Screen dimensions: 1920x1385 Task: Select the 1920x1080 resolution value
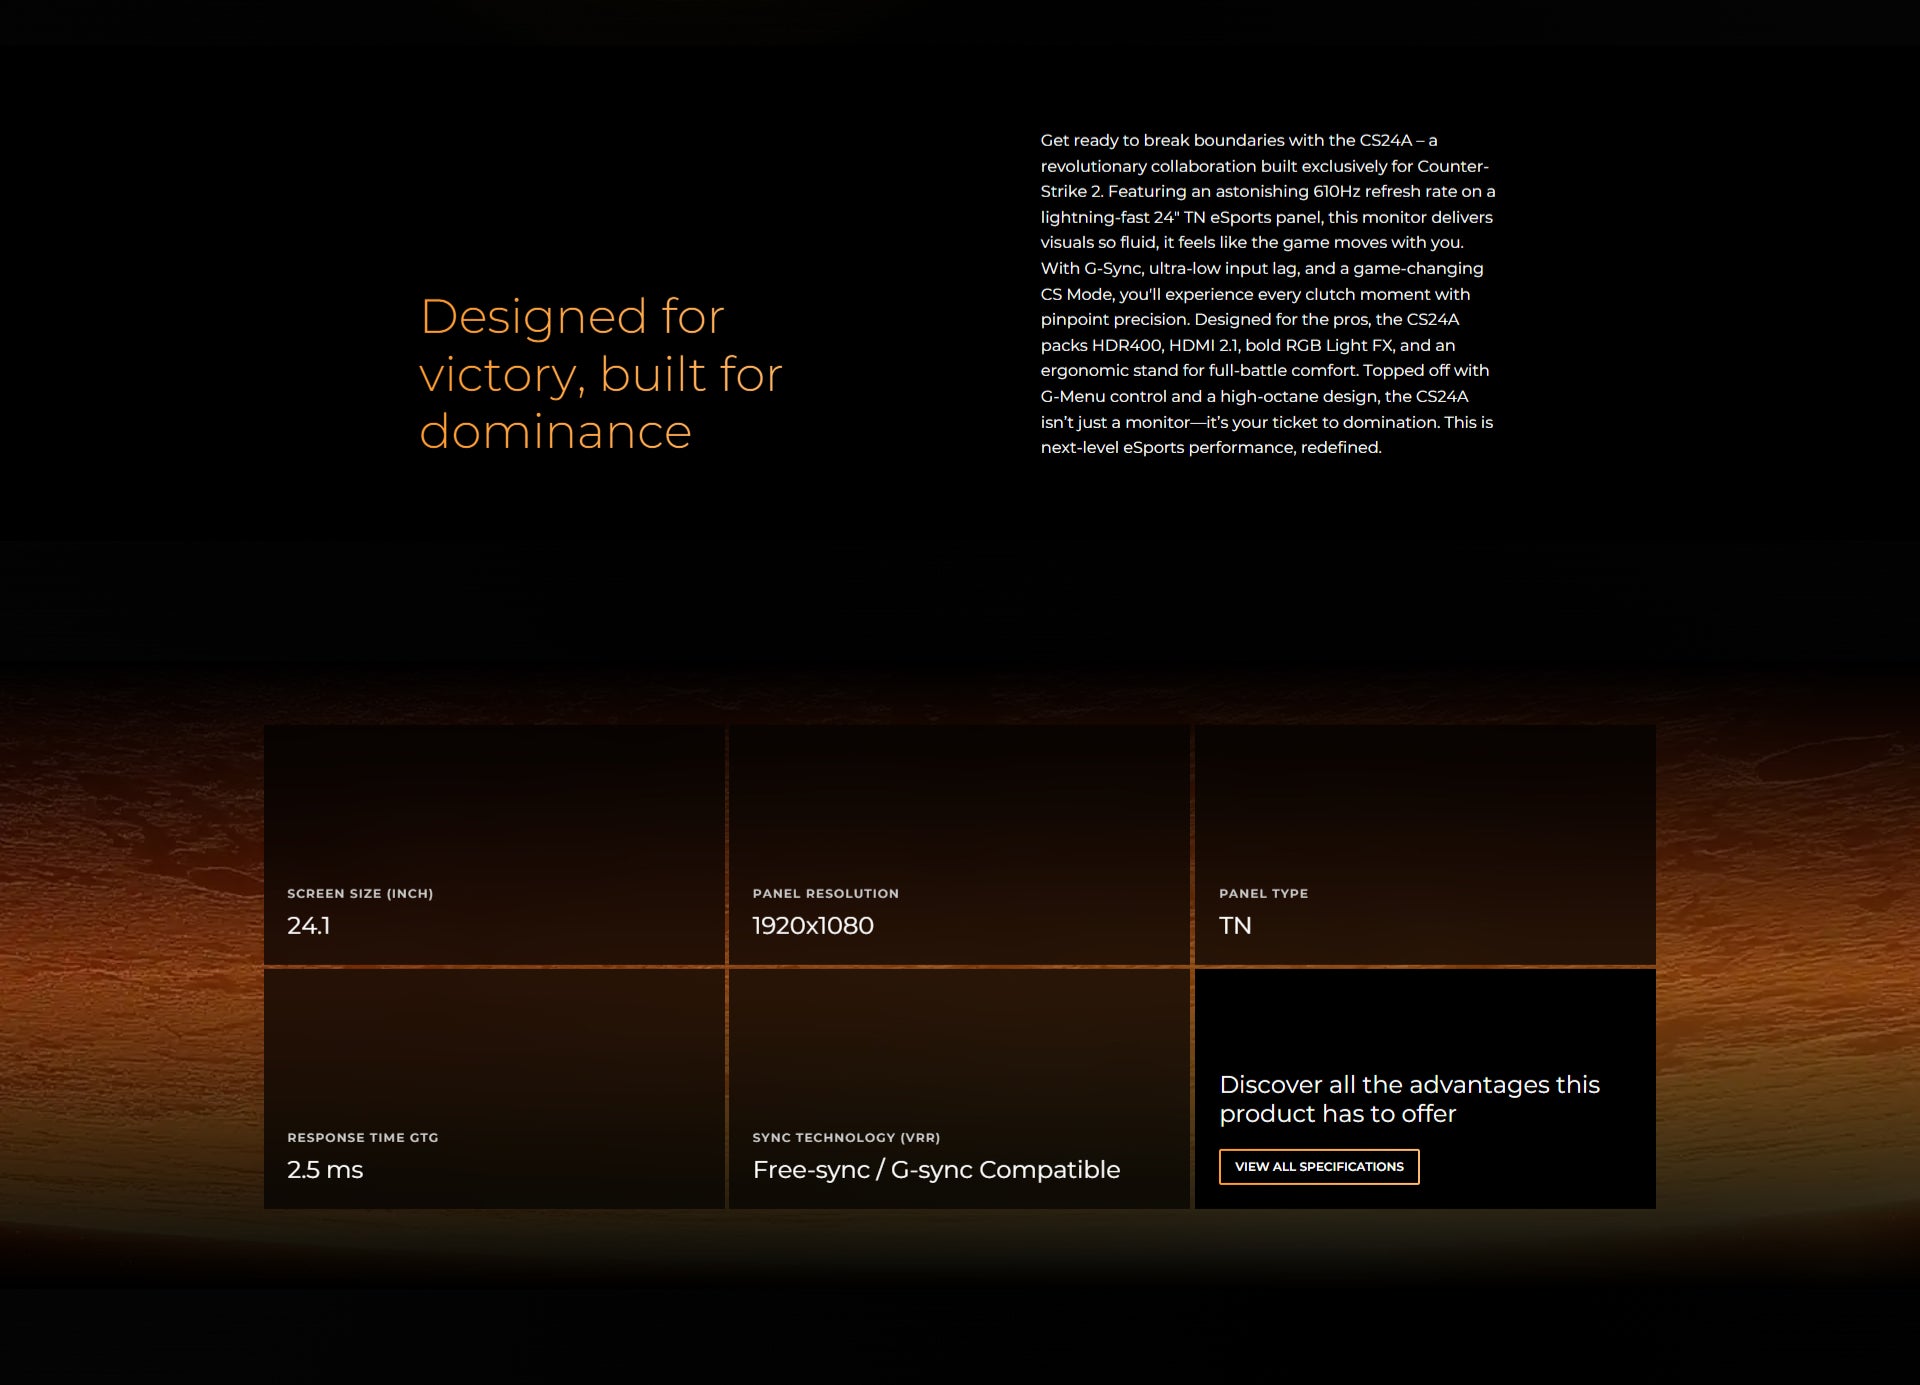click(x=813, y=926)
